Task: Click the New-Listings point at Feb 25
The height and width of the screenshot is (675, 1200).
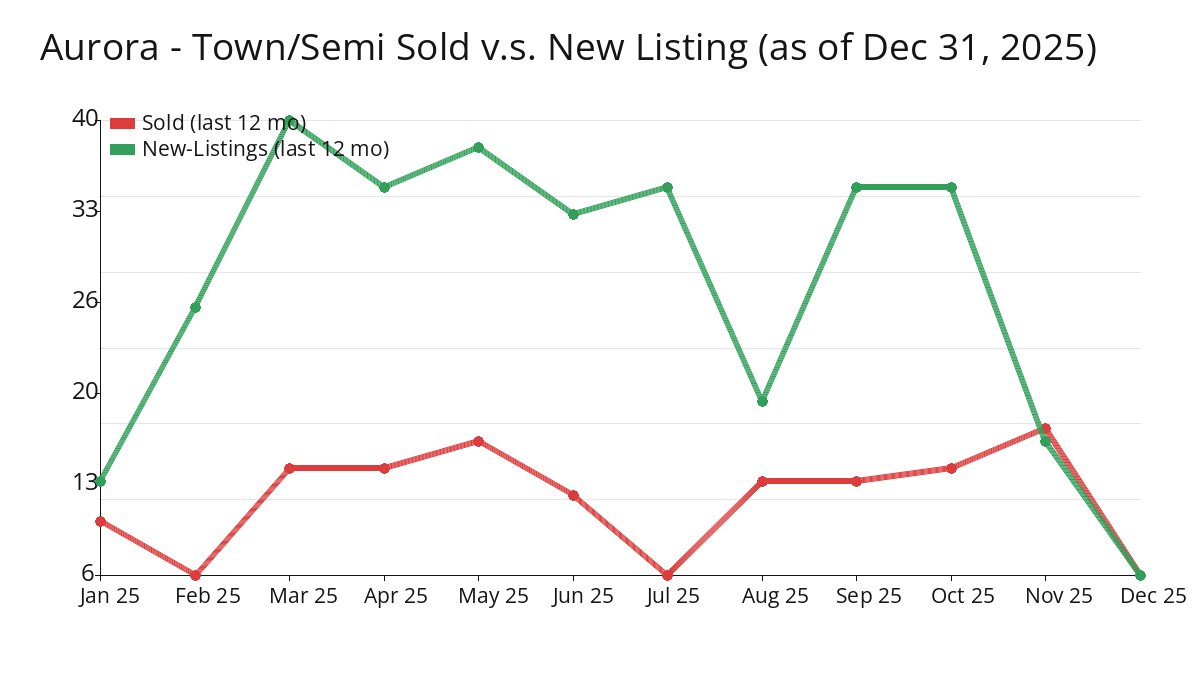Action: (x=195, y=307)
